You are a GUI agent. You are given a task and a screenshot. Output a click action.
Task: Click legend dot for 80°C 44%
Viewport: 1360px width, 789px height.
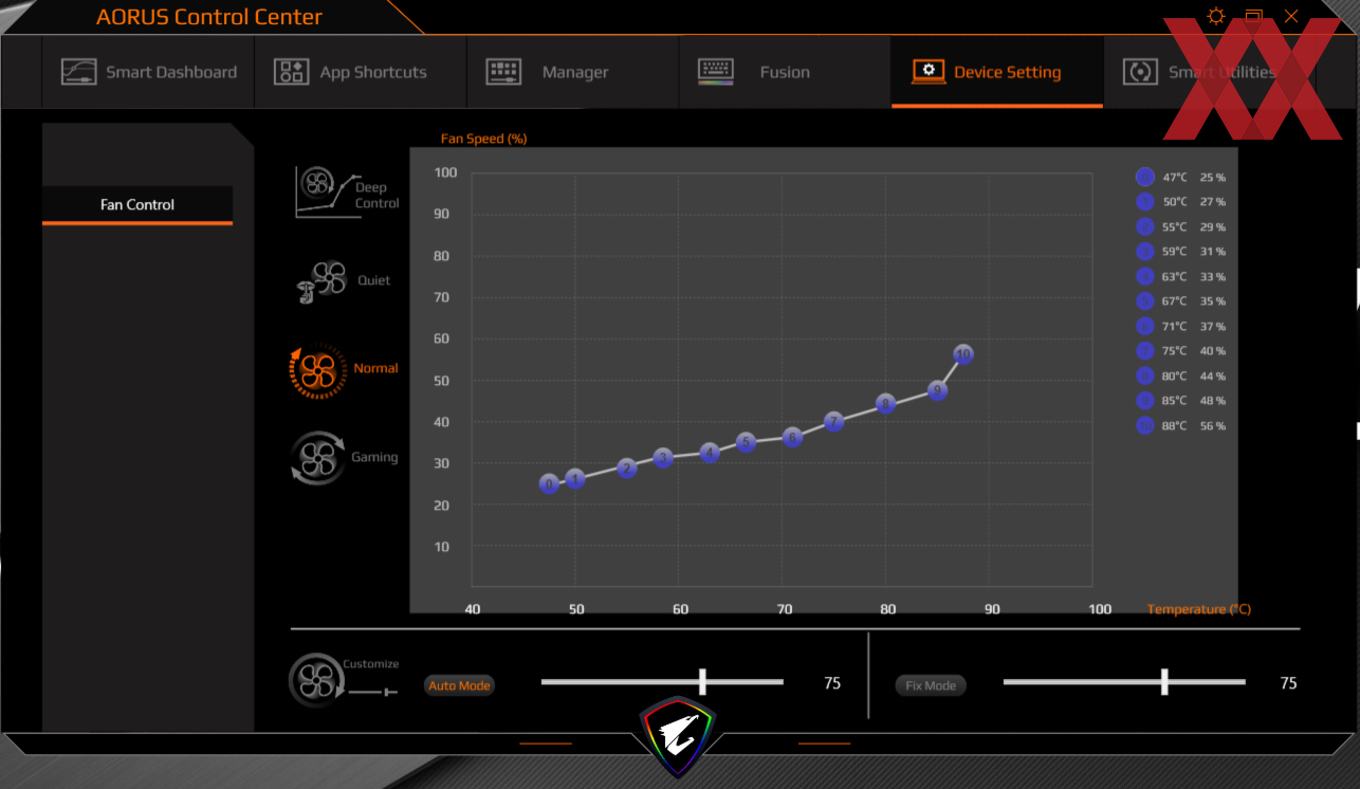pyautogui.click(x=1145, y=376)
